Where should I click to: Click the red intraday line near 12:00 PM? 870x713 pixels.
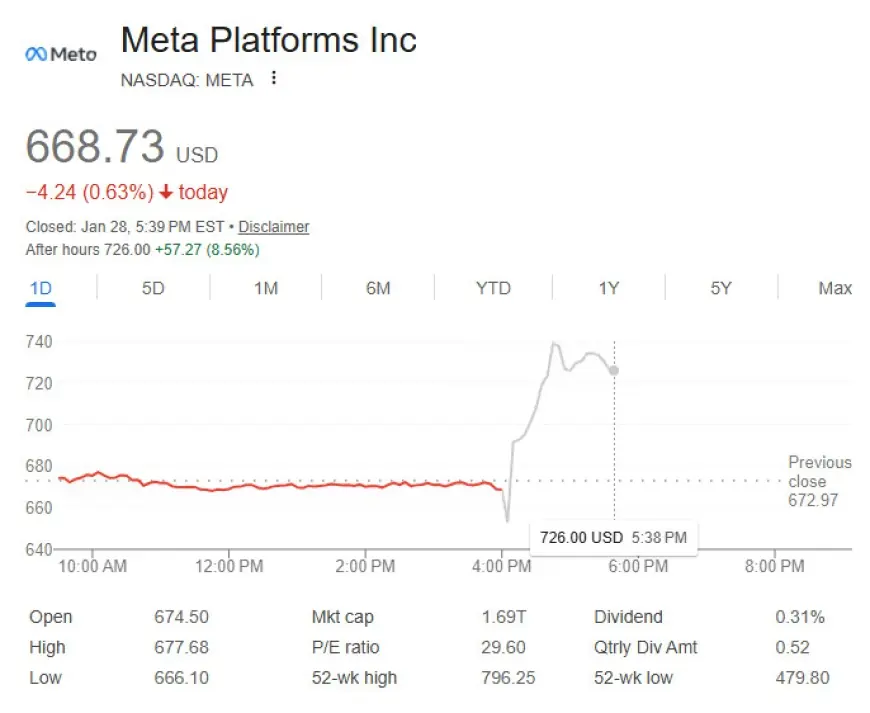pyautogui.click(x=228, y=487)
